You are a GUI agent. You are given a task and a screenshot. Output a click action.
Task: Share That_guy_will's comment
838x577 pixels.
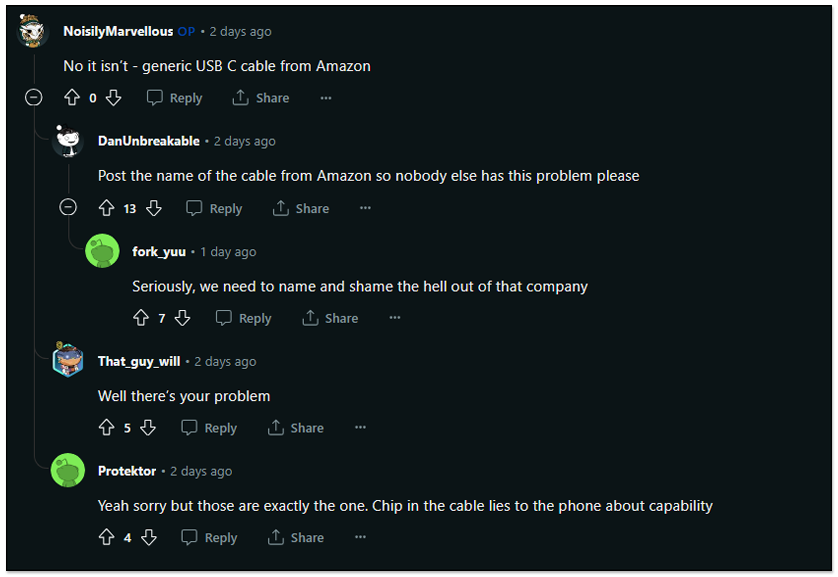click(x=296, y=427)
